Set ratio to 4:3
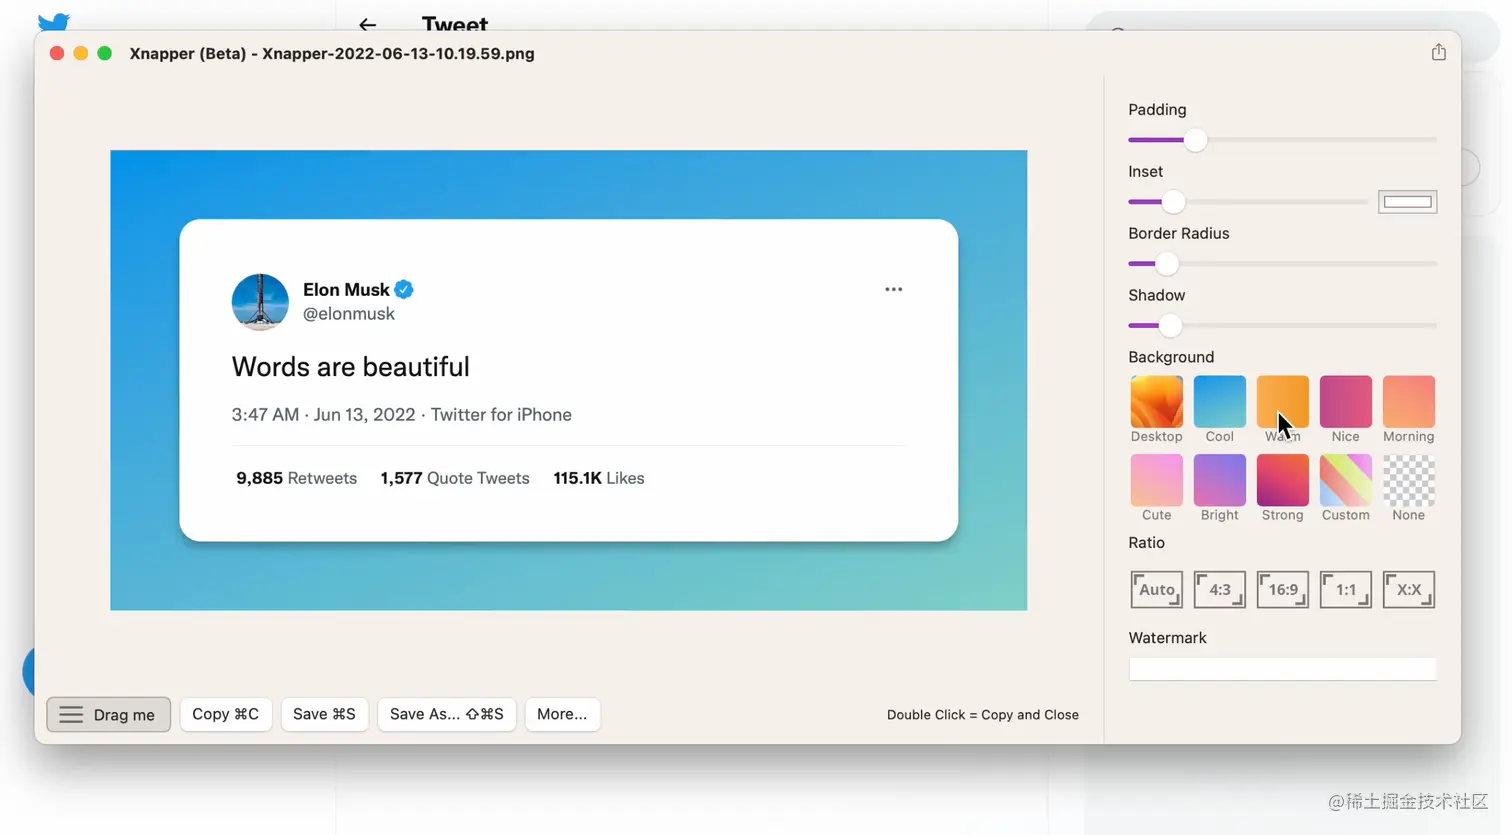This screenshot has width=1512, height=835. point(1219,589)
